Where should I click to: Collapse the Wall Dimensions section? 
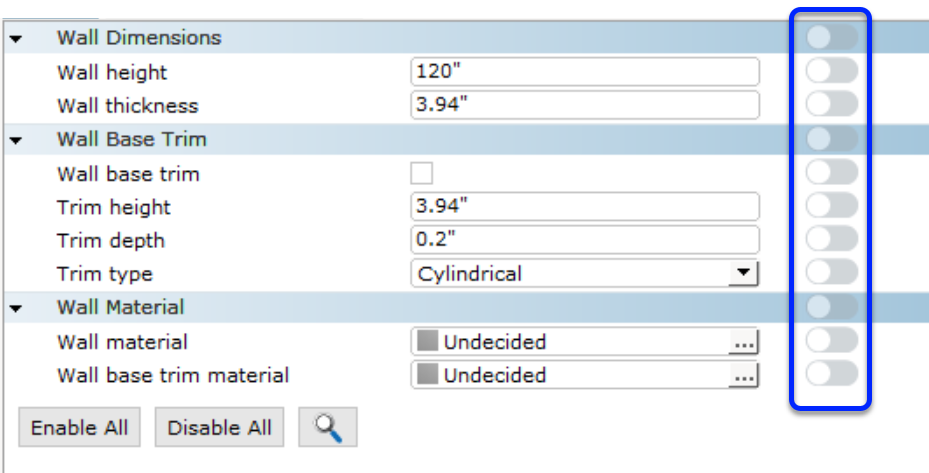[x=16, y=39]
